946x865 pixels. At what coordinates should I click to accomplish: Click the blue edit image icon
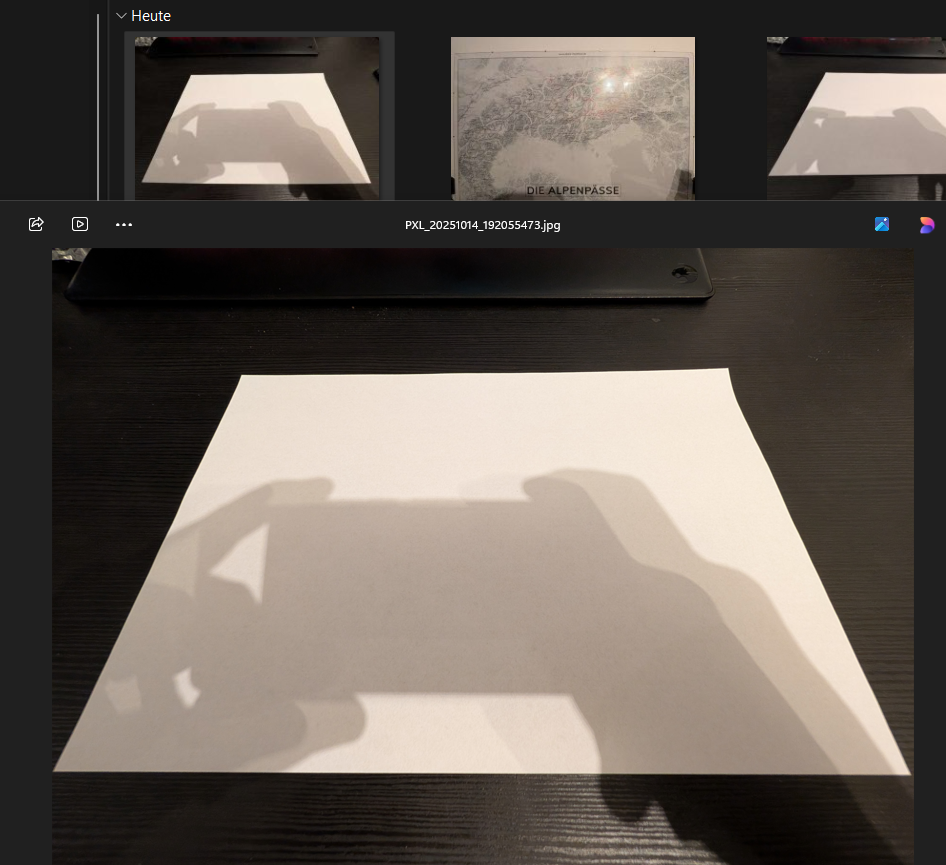(882, 225)
